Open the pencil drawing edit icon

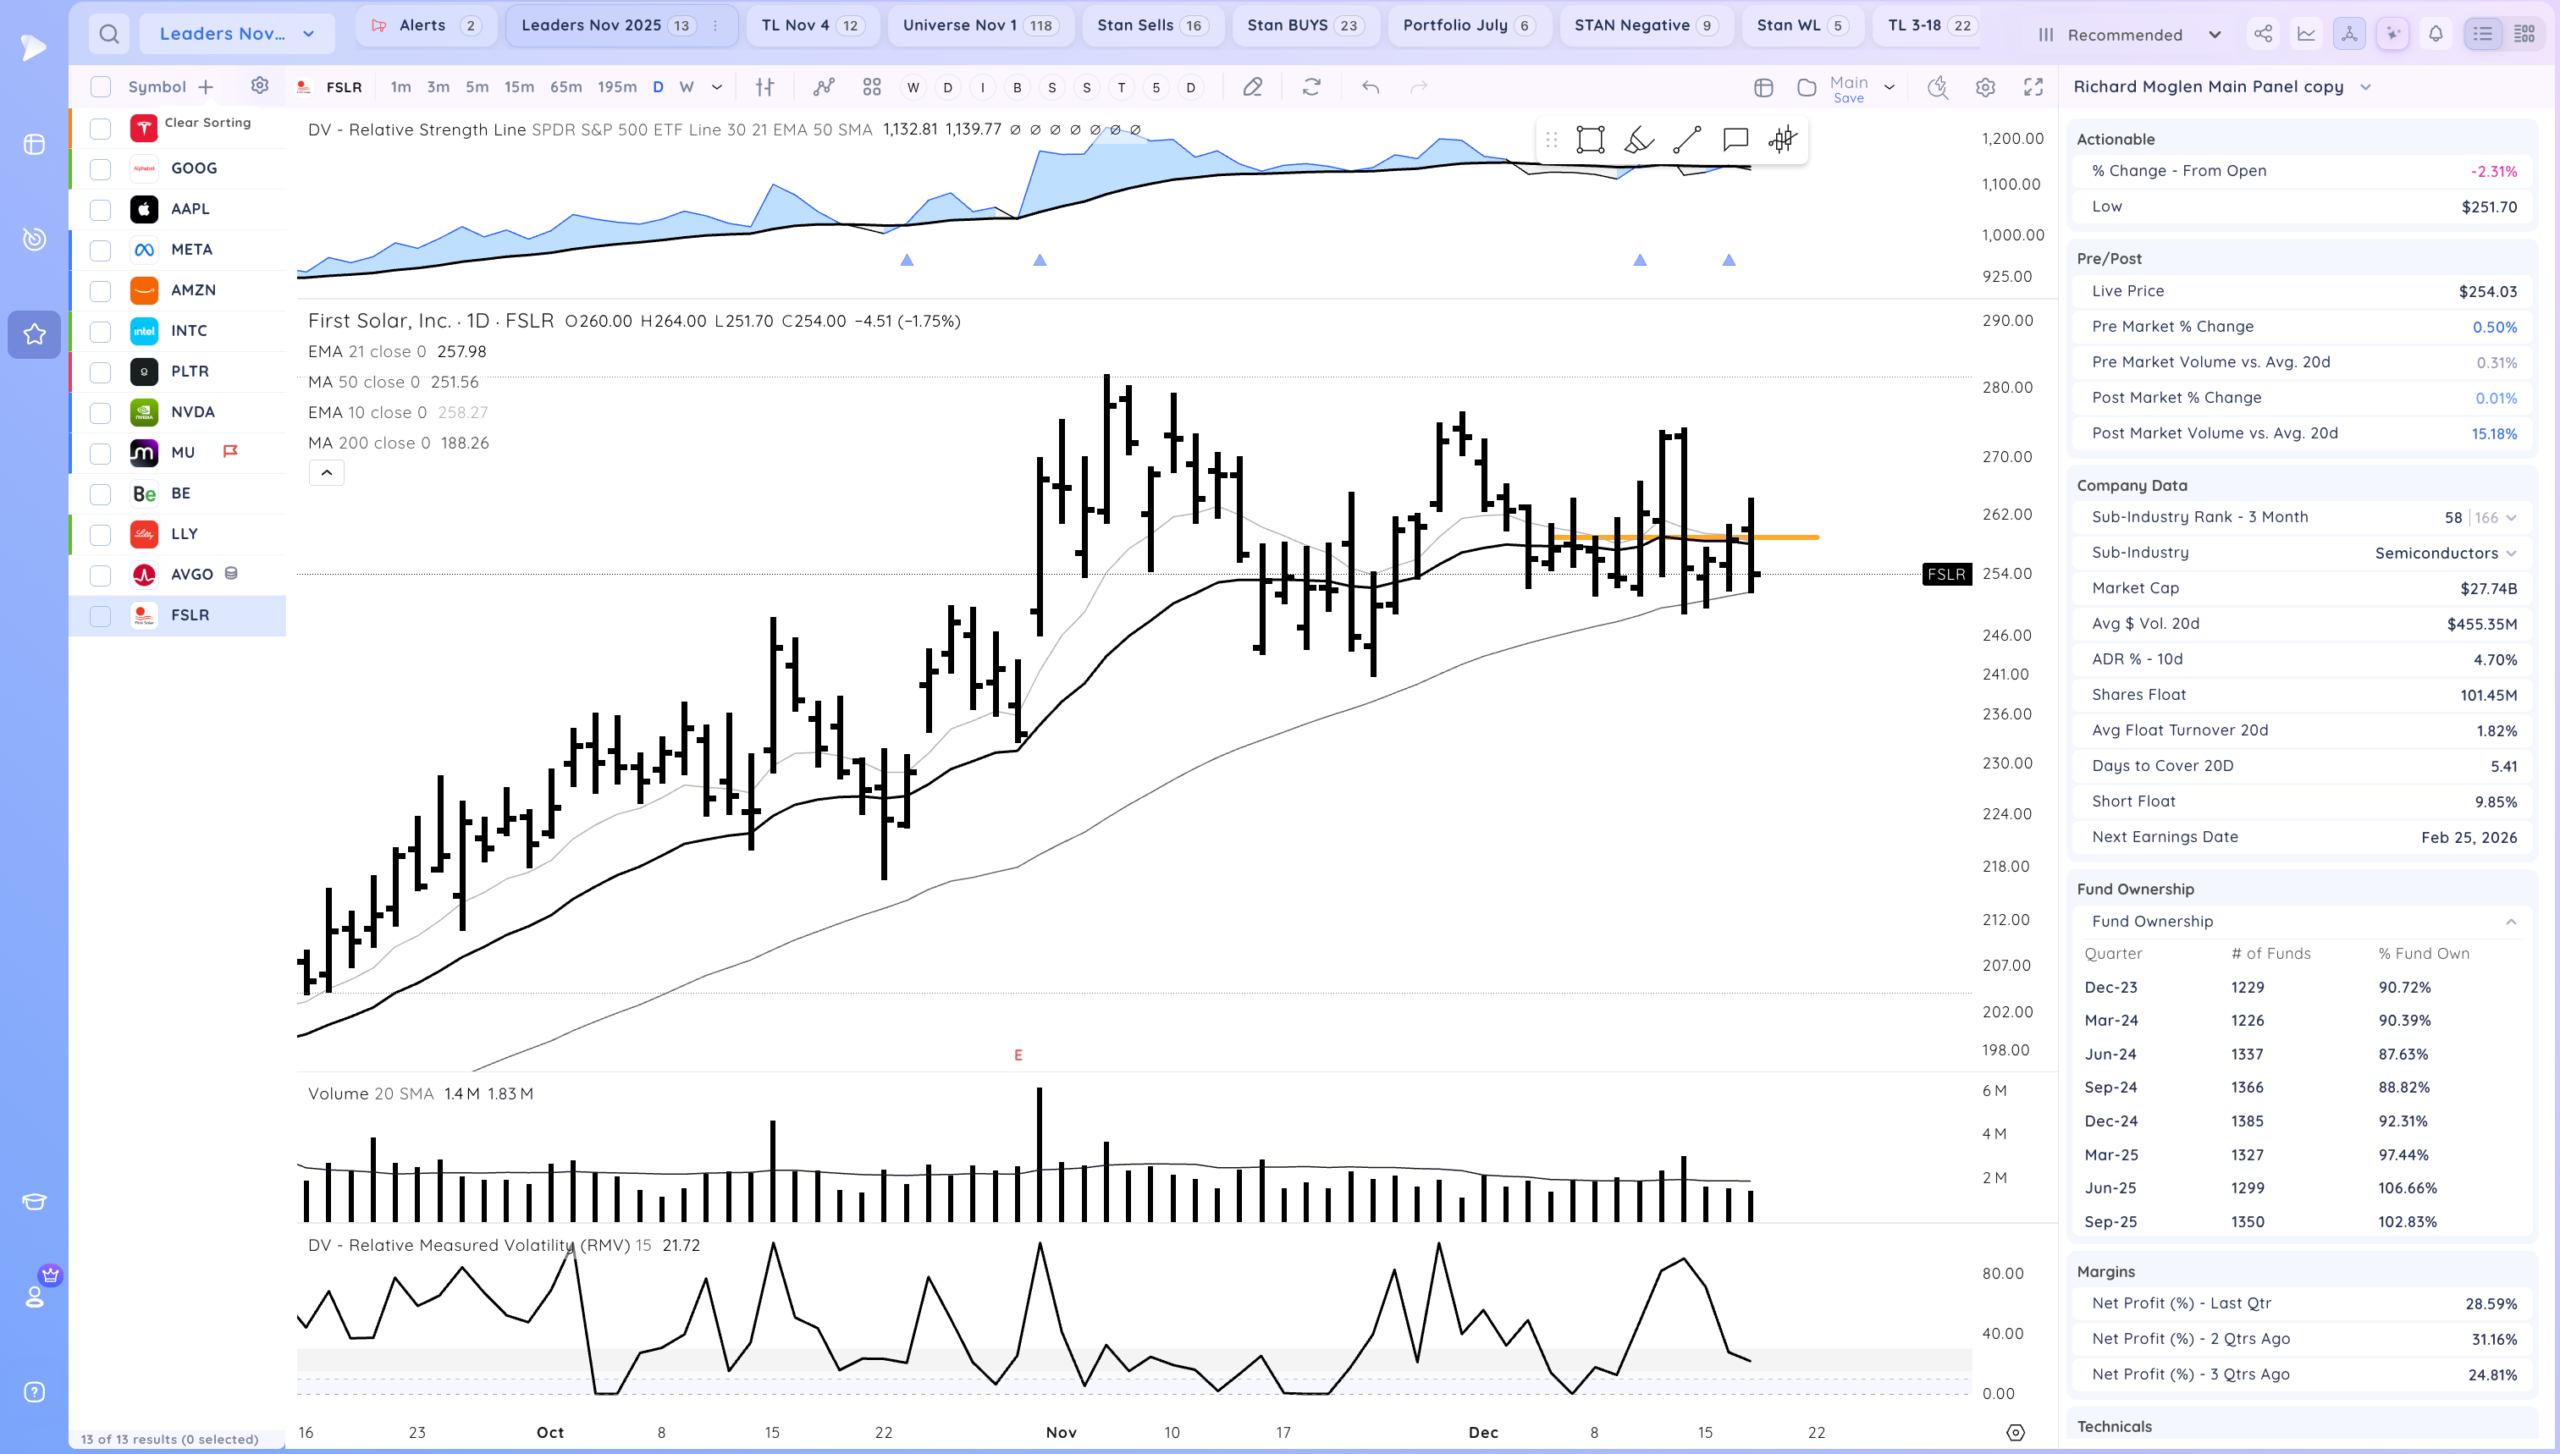1252,88
